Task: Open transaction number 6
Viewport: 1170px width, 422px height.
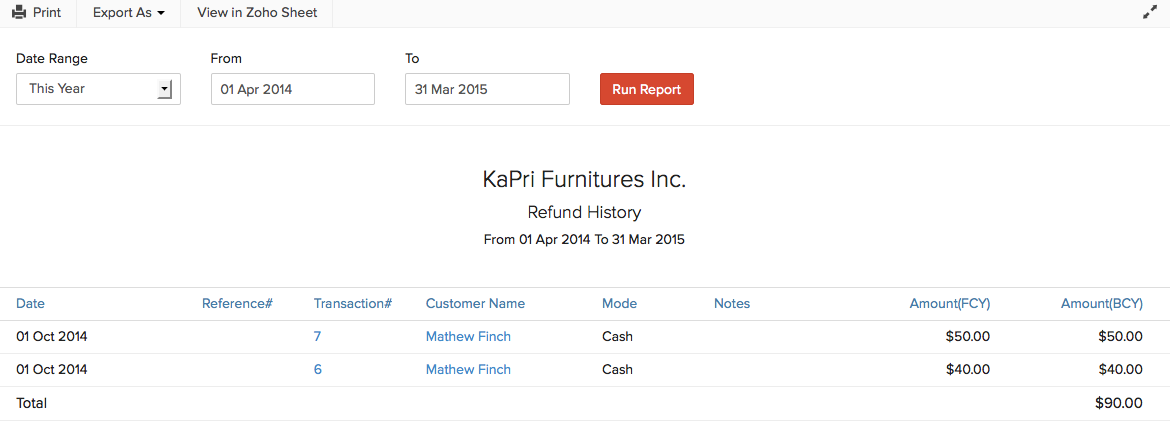Action: [x=318, y=369]
